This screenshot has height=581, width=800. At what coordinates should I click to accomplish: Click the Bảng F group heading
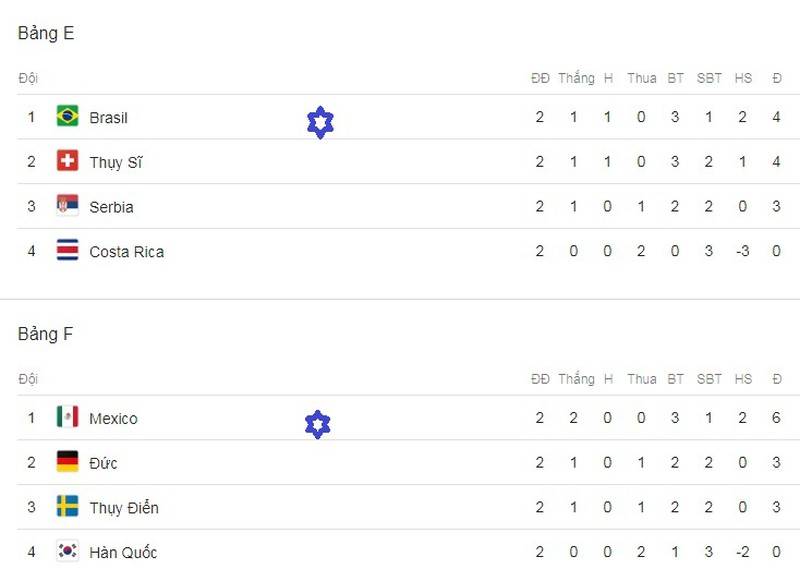coord(45,334)
